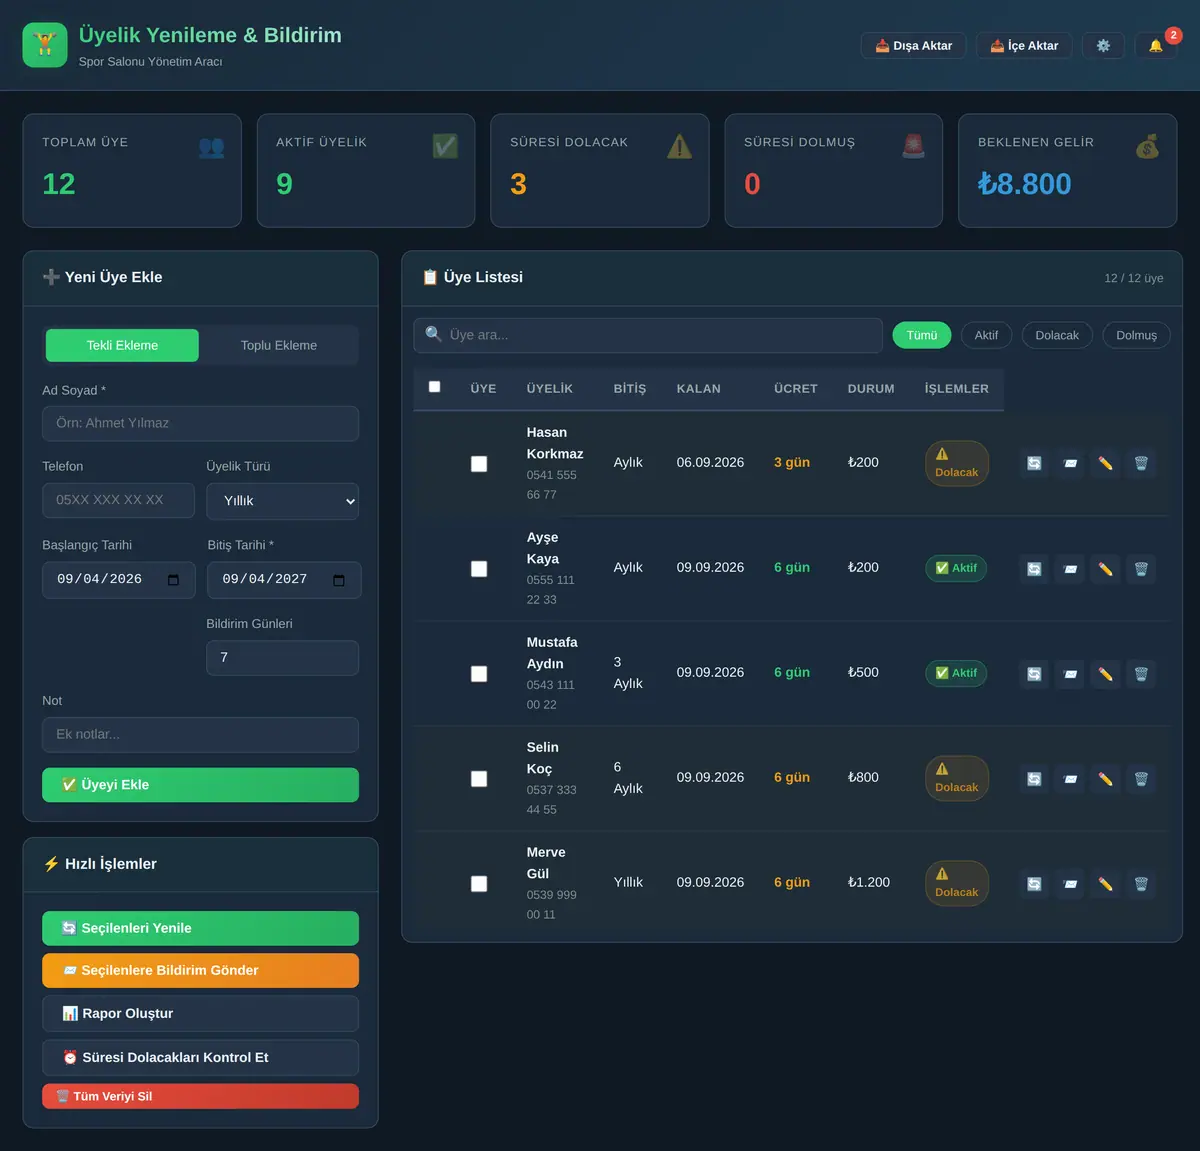This screenshot has height=1151, width=1200.
Task: Delete Hasan Korkmaz using the trash icon
Action: click(1141, 463)
